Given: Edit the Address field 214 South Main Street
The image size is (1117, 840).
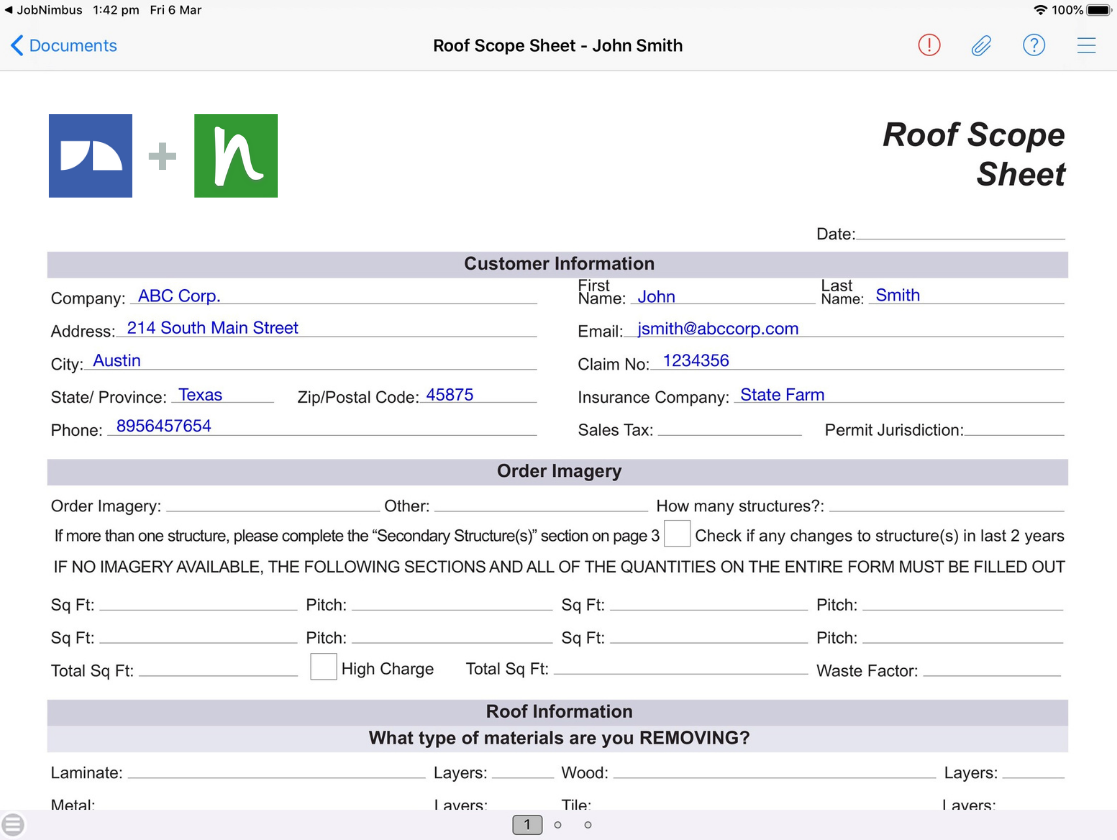Looking at the screenshot, I should (x=328, y=328).
